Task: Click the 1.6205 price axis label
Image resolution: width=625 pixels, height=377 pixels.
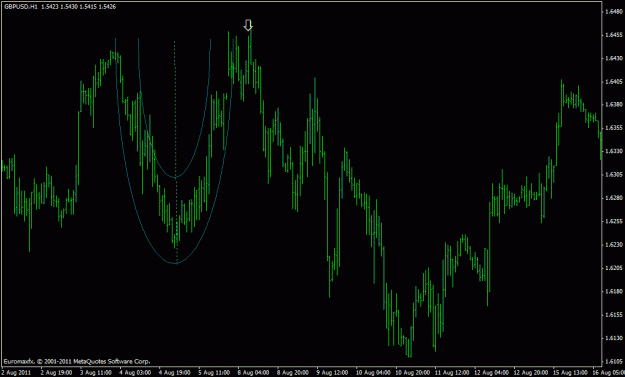Action: point(614,268)
